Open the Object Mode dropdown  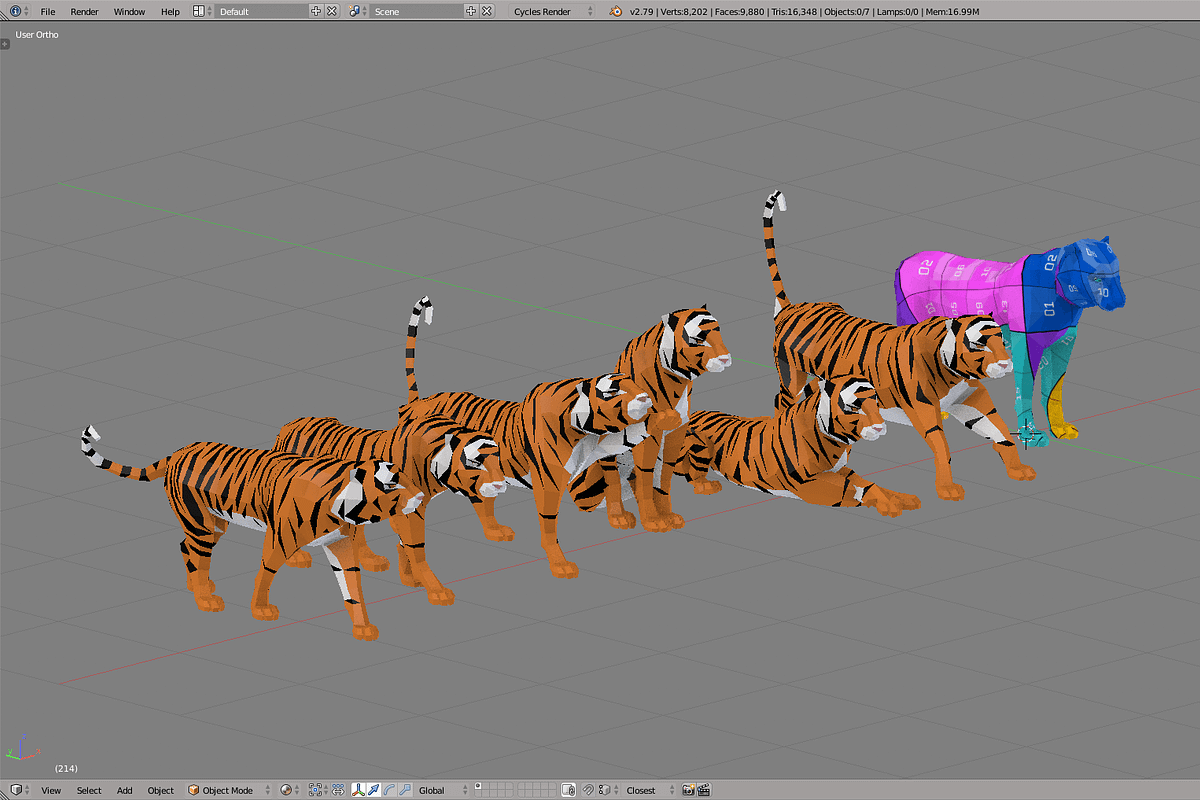229,790
